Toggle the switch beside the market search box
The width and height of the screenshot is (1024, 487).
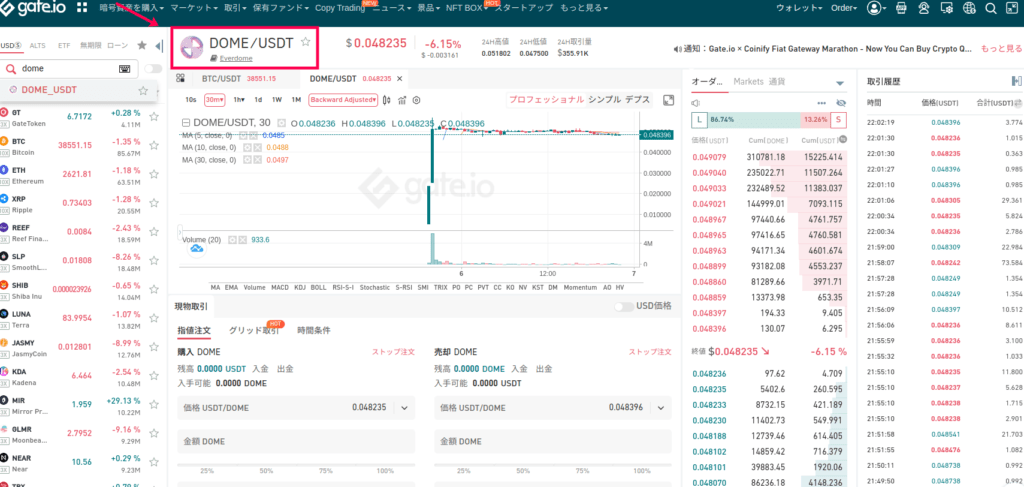click(153, 69)
